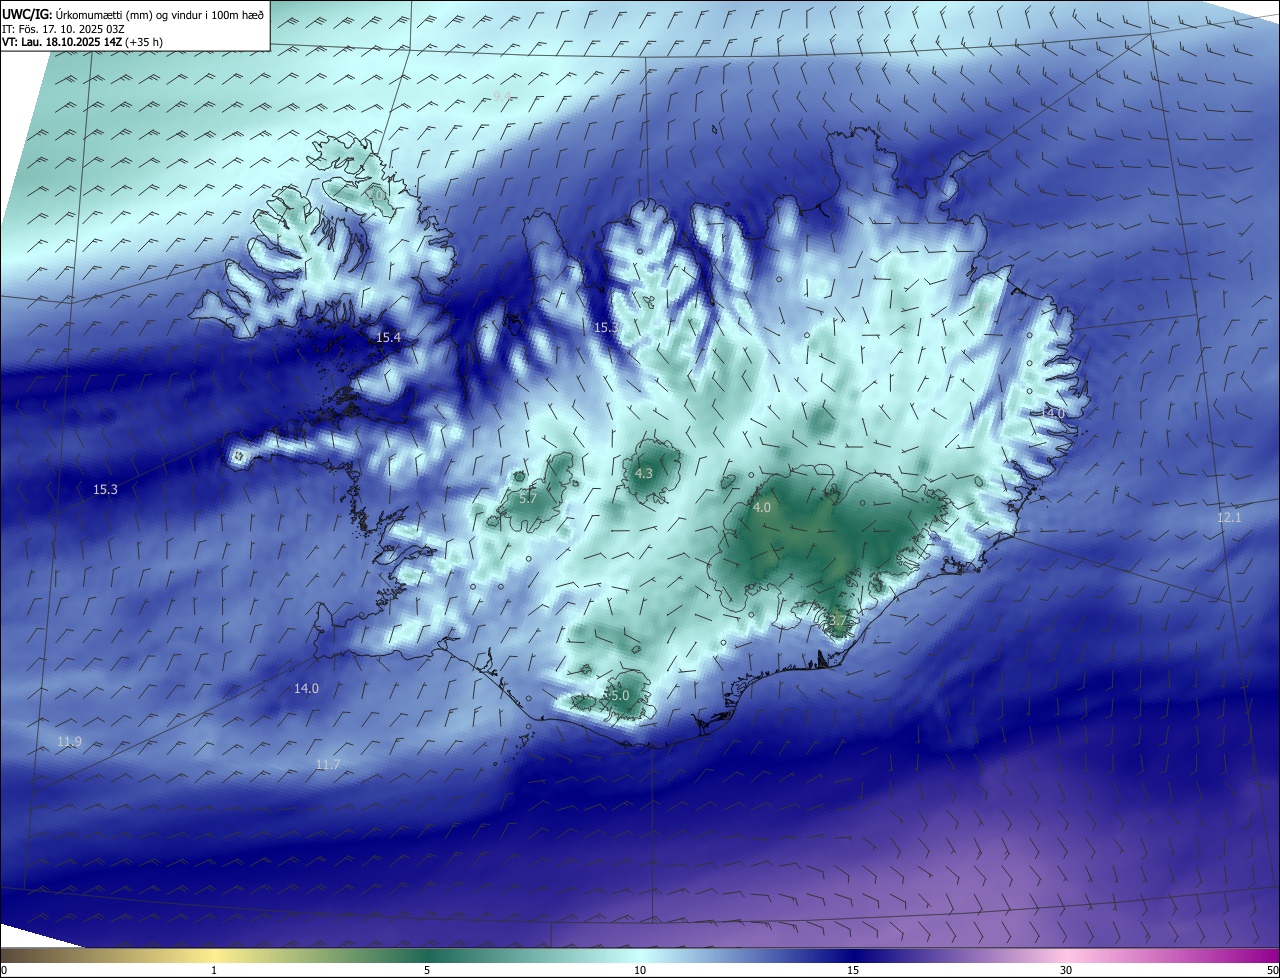Image resolution: width=1280 pixels, height=978 pixels.
Task: Click the 14.0 value on the east fjords
Action: coord(1053,413)
